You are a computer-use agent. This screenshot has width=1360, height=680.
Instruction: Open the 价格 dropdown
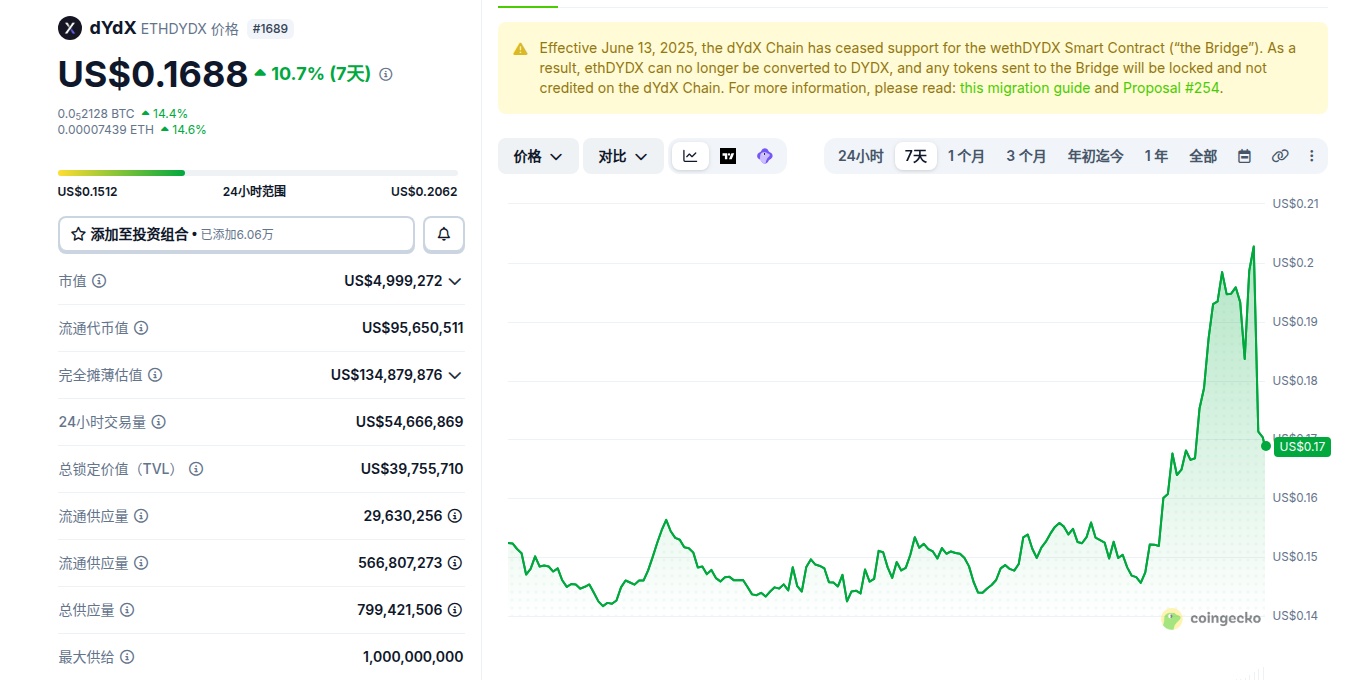(538, 156)
